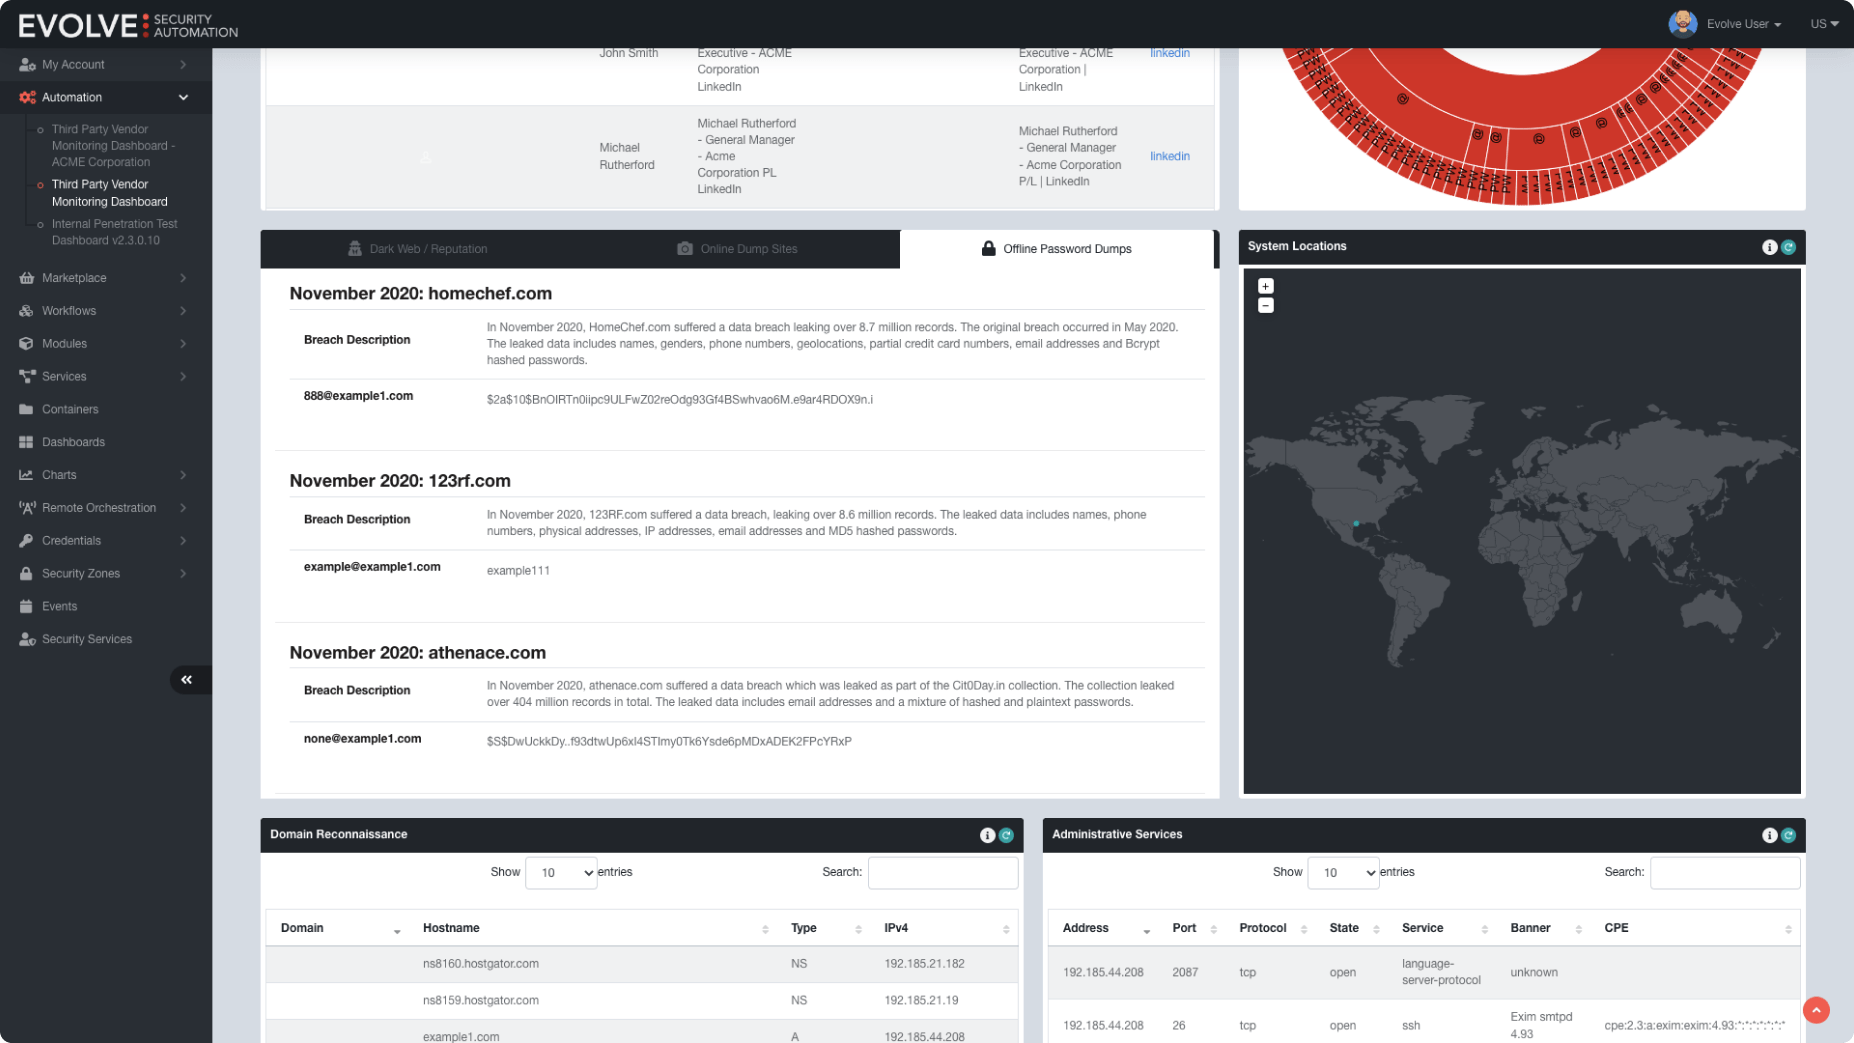Expand the Charts submenu chevron
Image resolution: width=1854 pixels, height=1043 pixels.
click(183, 475)
